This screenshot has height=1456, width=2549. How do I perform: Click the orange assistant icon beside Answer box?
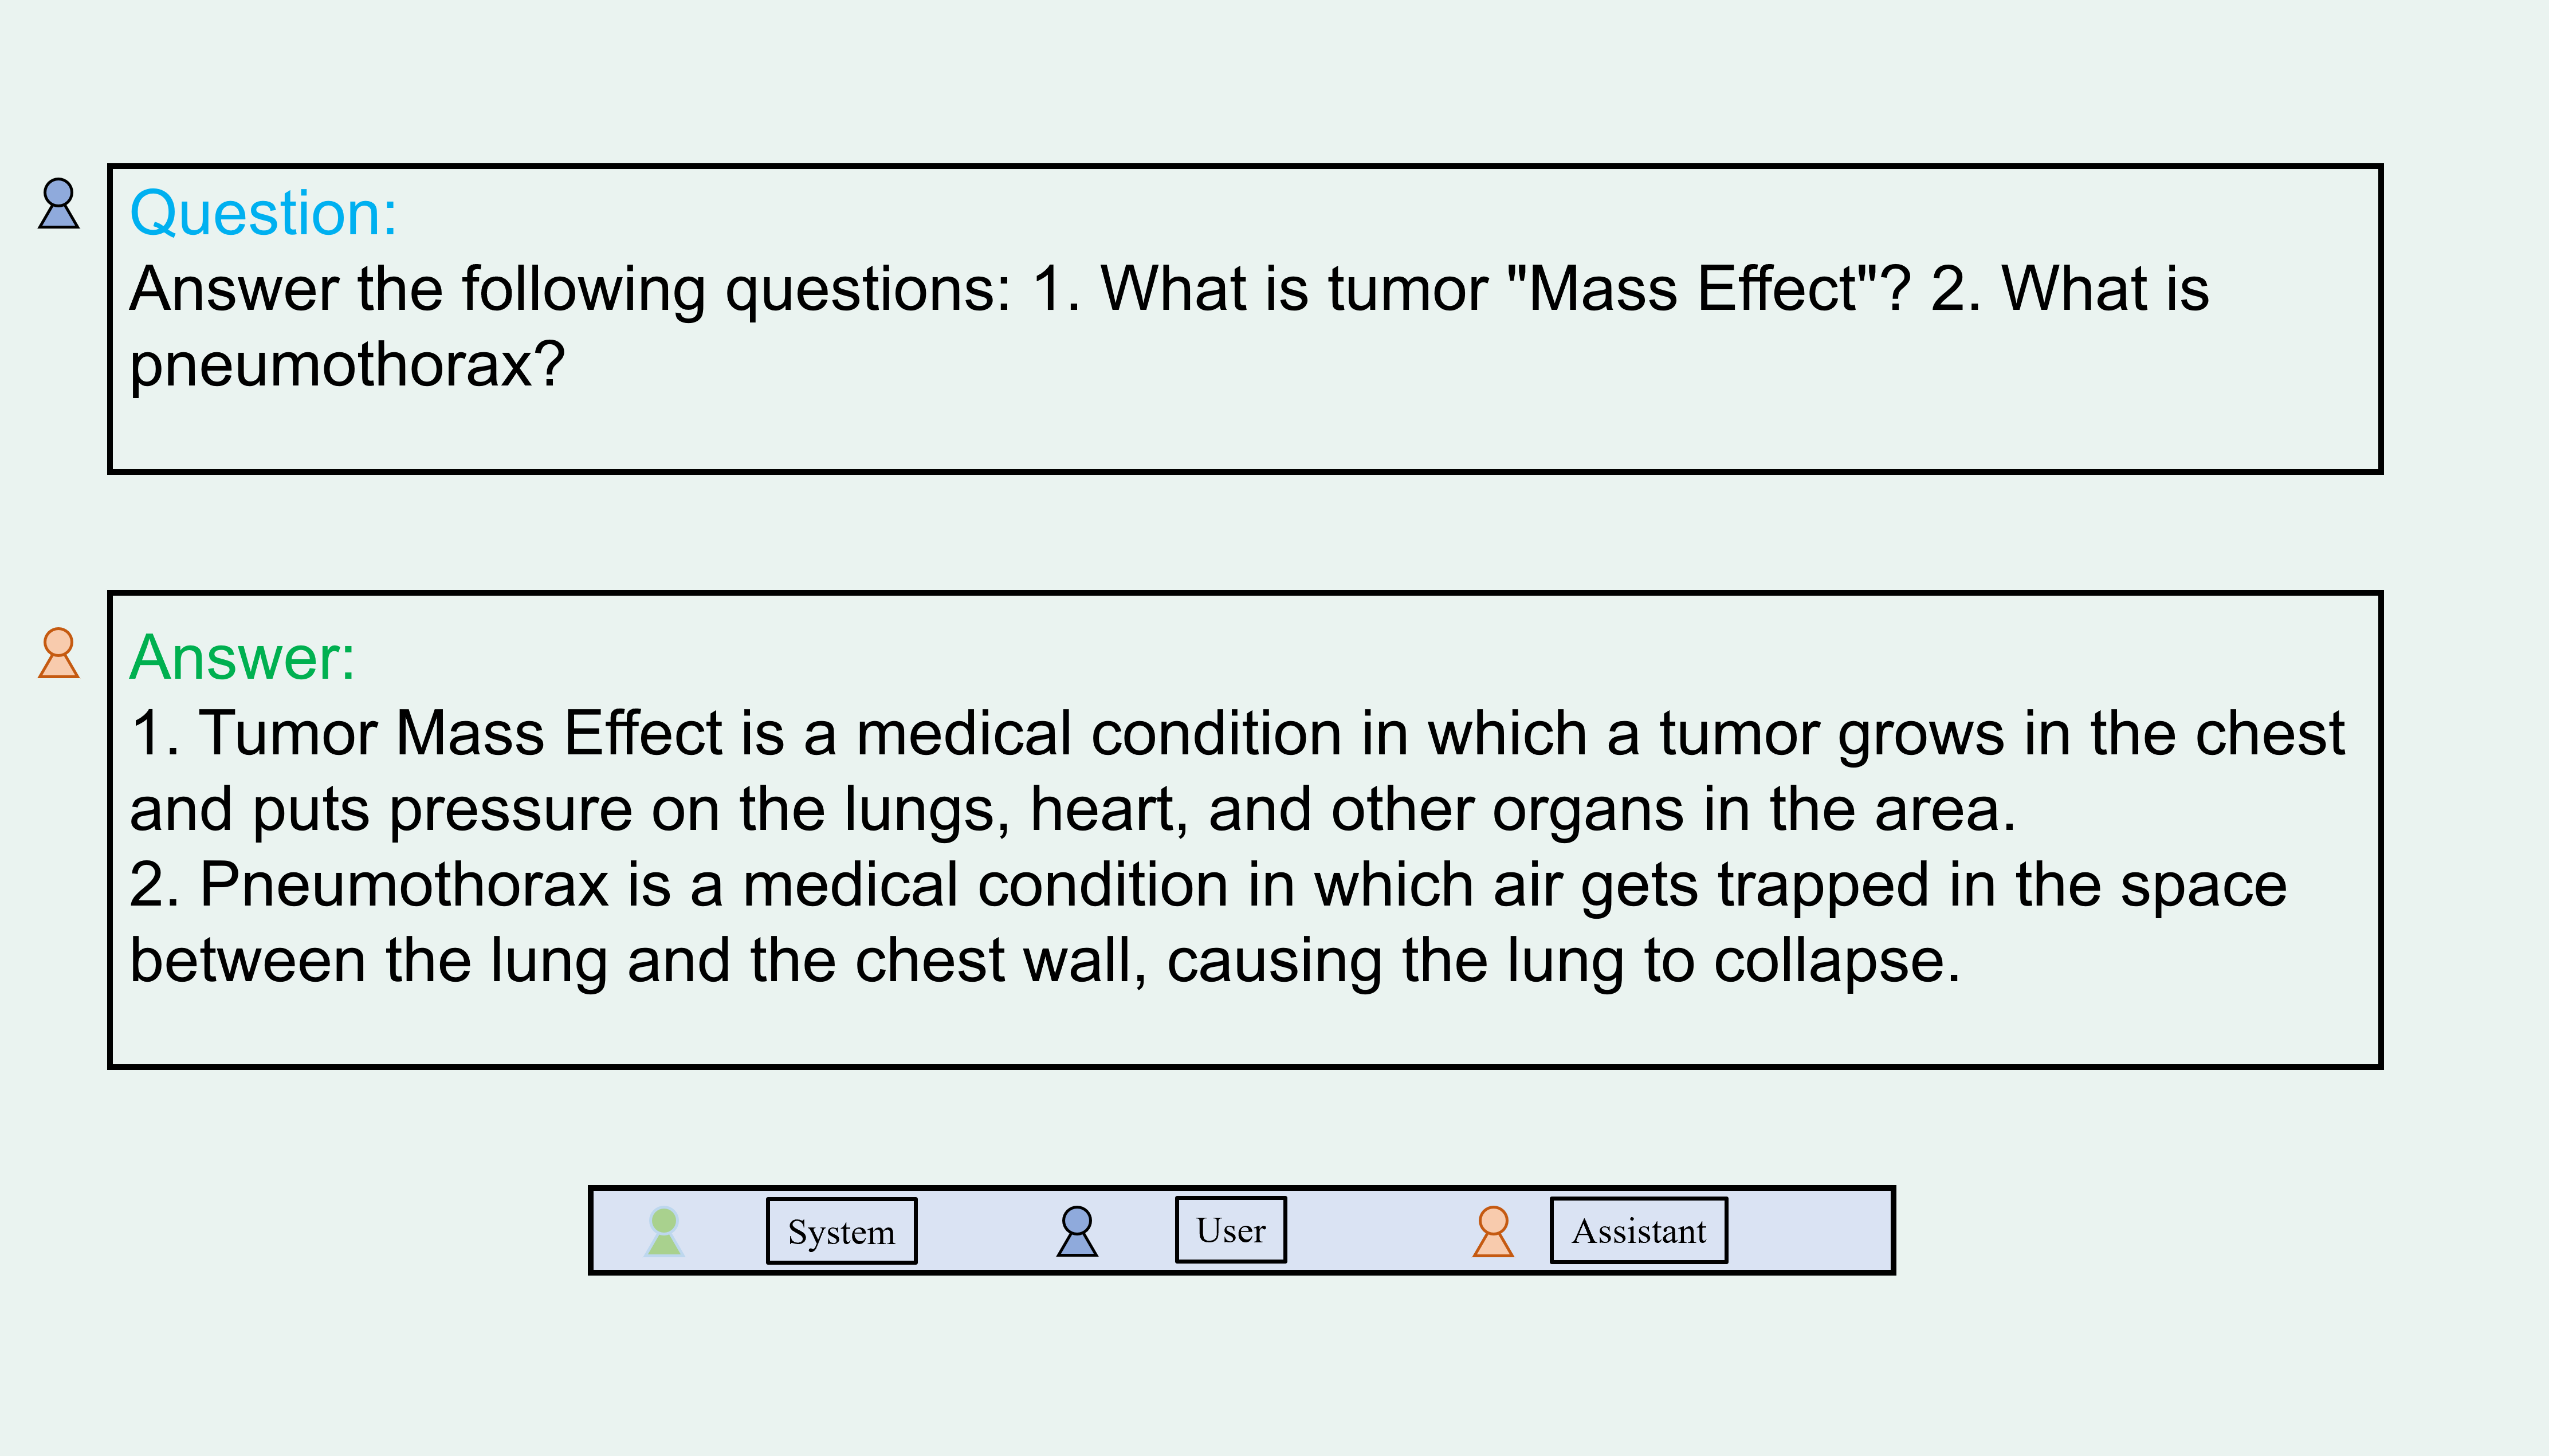(x=58, y=653)
